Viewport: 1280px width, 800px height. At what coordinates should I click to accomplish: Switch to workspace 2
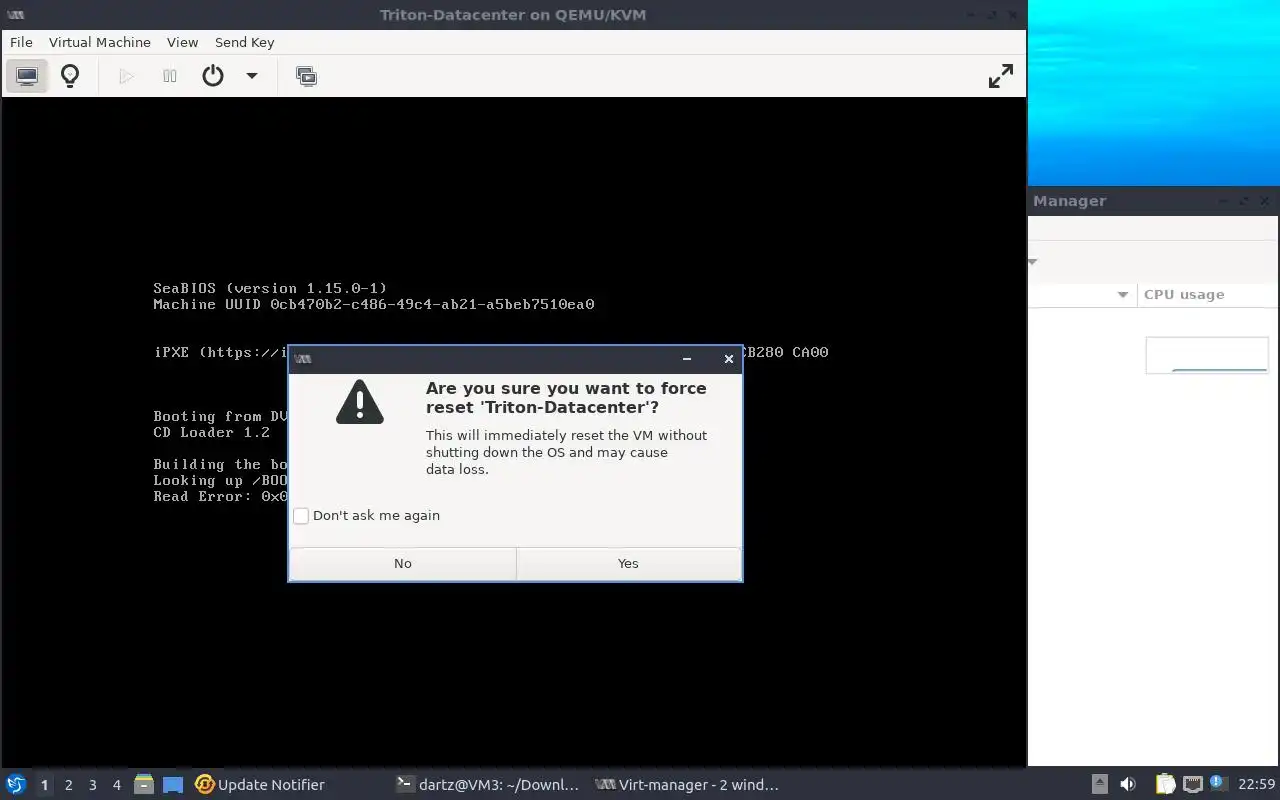[x=68, y=785]
